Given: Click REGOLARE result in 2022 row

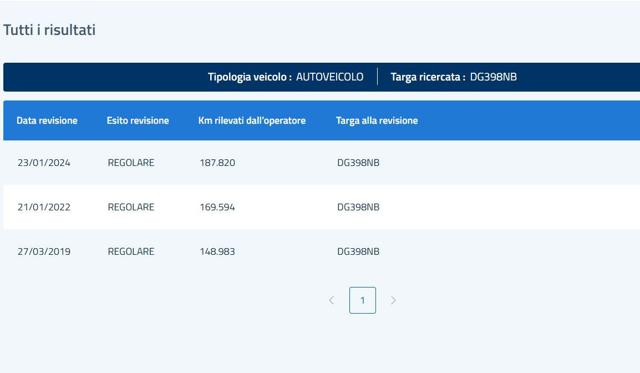Looking at the screenshot, I should pos(131,207).
